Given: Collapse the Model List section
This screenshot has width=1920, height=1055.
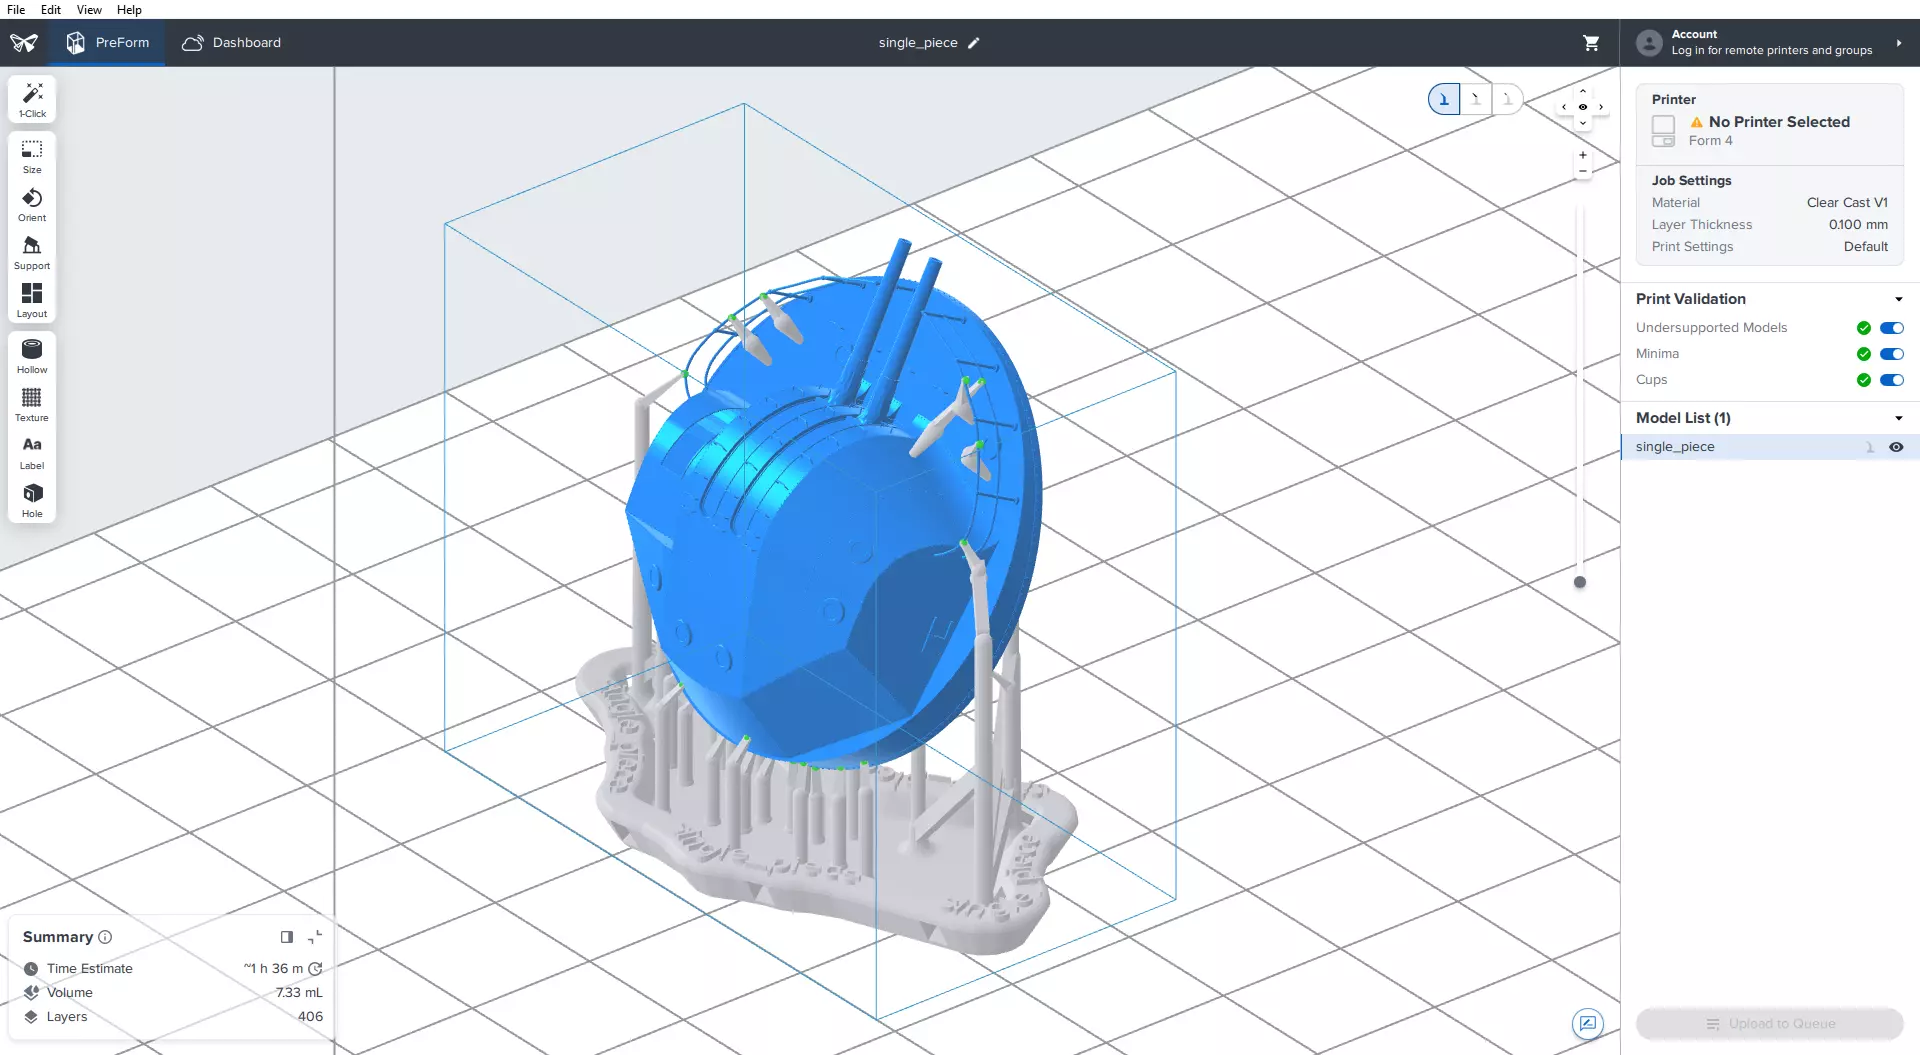Looking at the screenshot, I should click(1898, 418).
